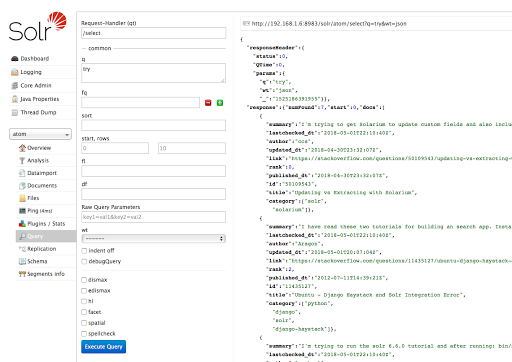
Task: Enable the hl highlighting checkbox
Action: click(84, 301)
